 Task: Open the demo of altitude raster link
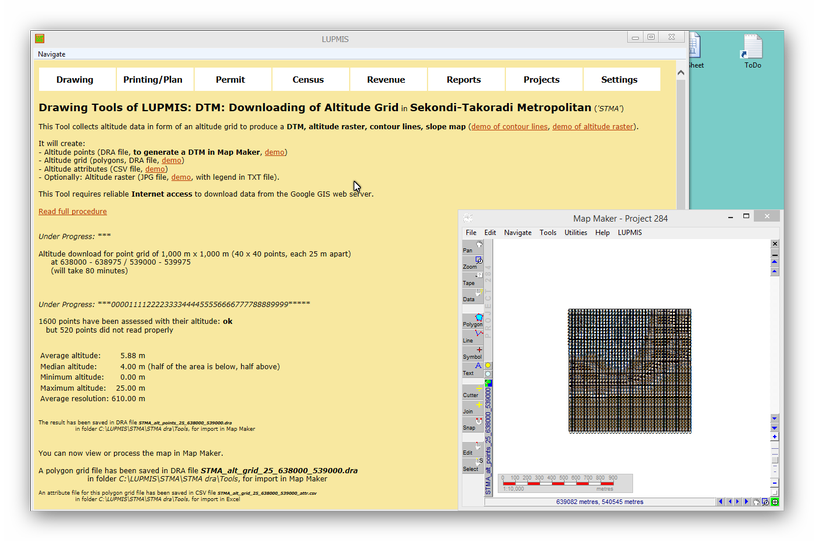(x=593, y=127)
